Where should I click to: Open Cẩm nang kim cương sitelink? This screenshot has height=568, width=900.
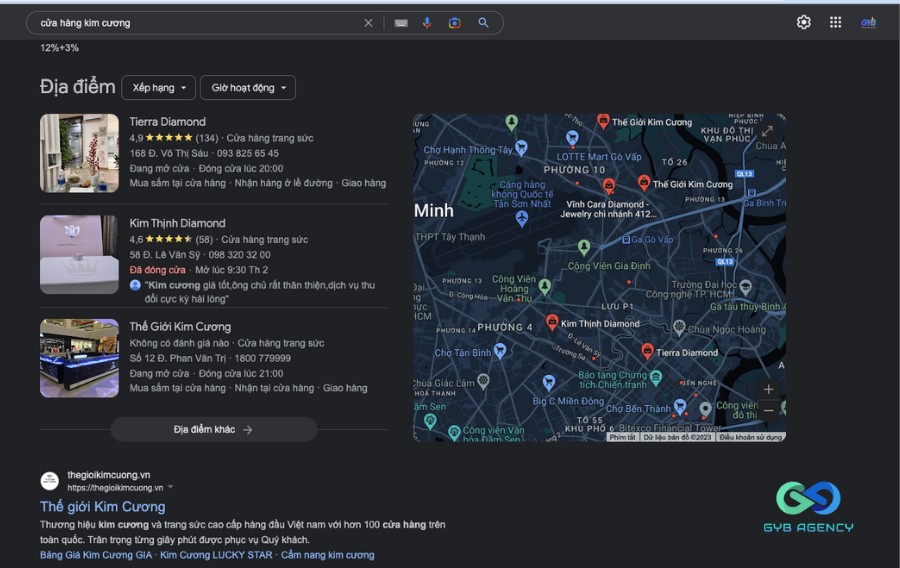point(327,555)
